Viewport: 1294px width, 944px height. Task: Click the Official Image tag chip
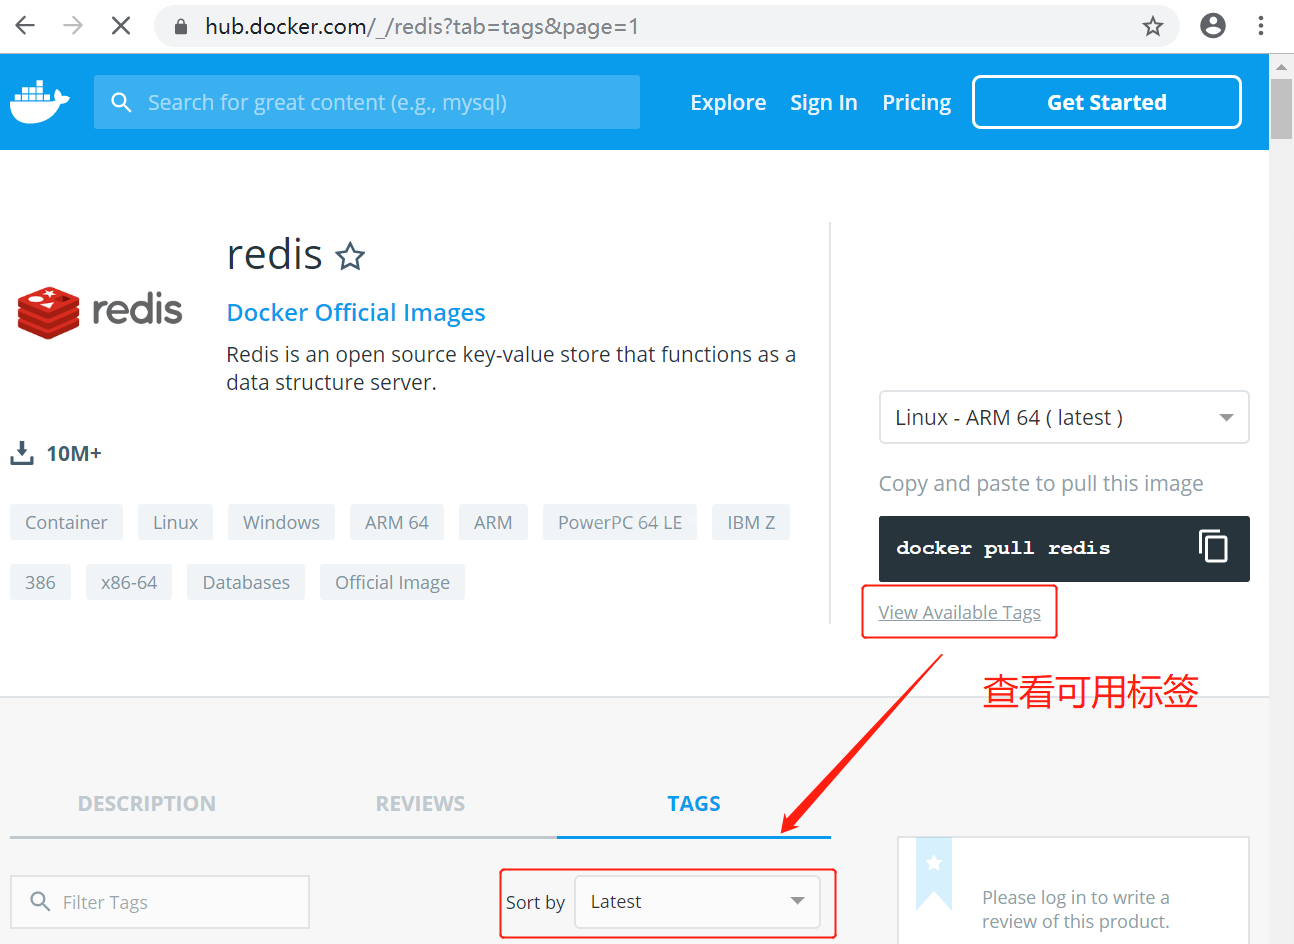[x=392, y=582]
